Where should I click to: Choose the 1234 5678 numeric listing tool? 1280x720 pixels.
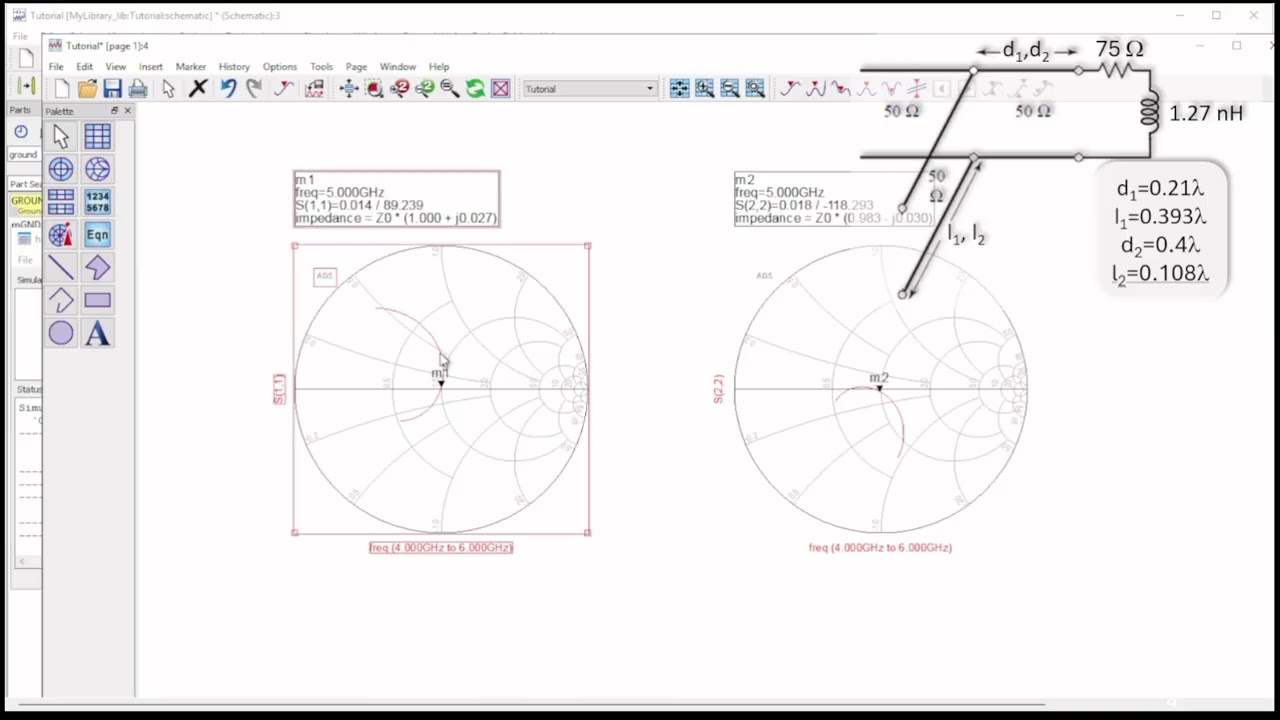[97, 202]
